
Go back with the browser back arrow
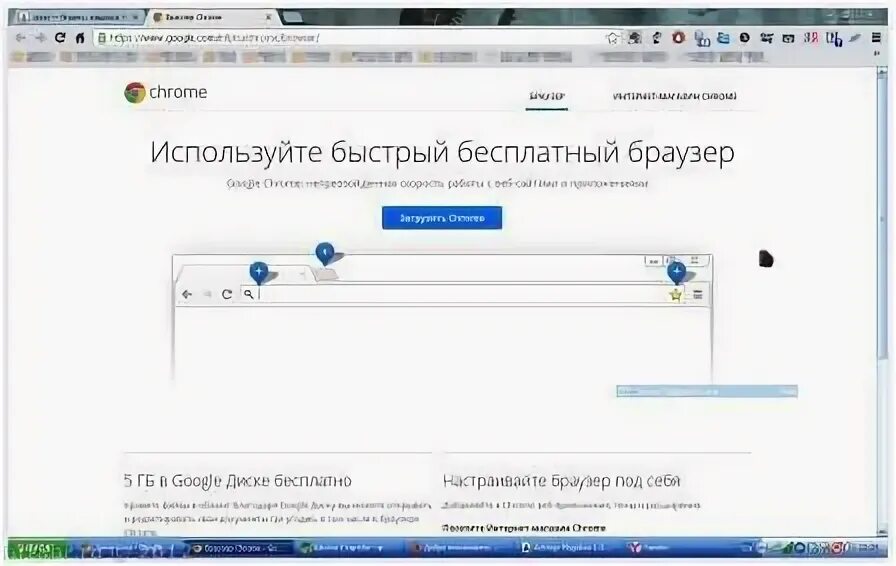click(x=21, y=38)
